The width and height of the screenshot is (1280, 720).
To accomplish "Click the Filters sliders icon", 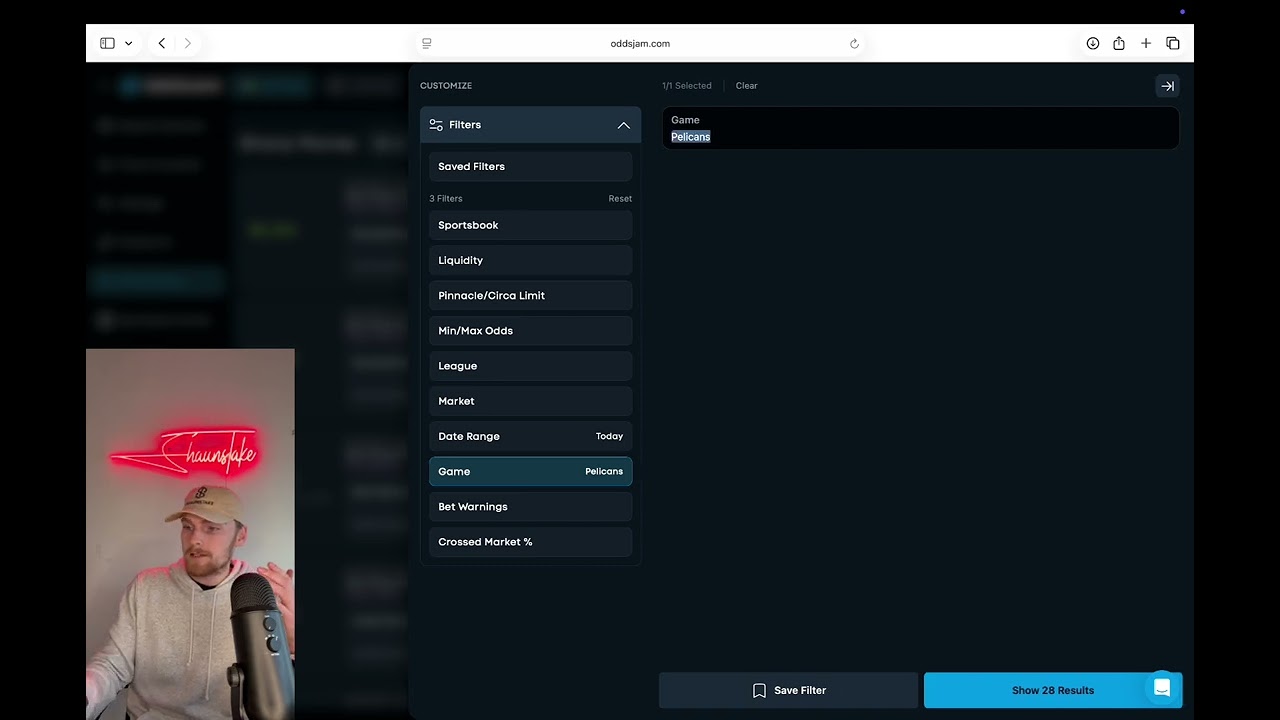I will 436,125.
